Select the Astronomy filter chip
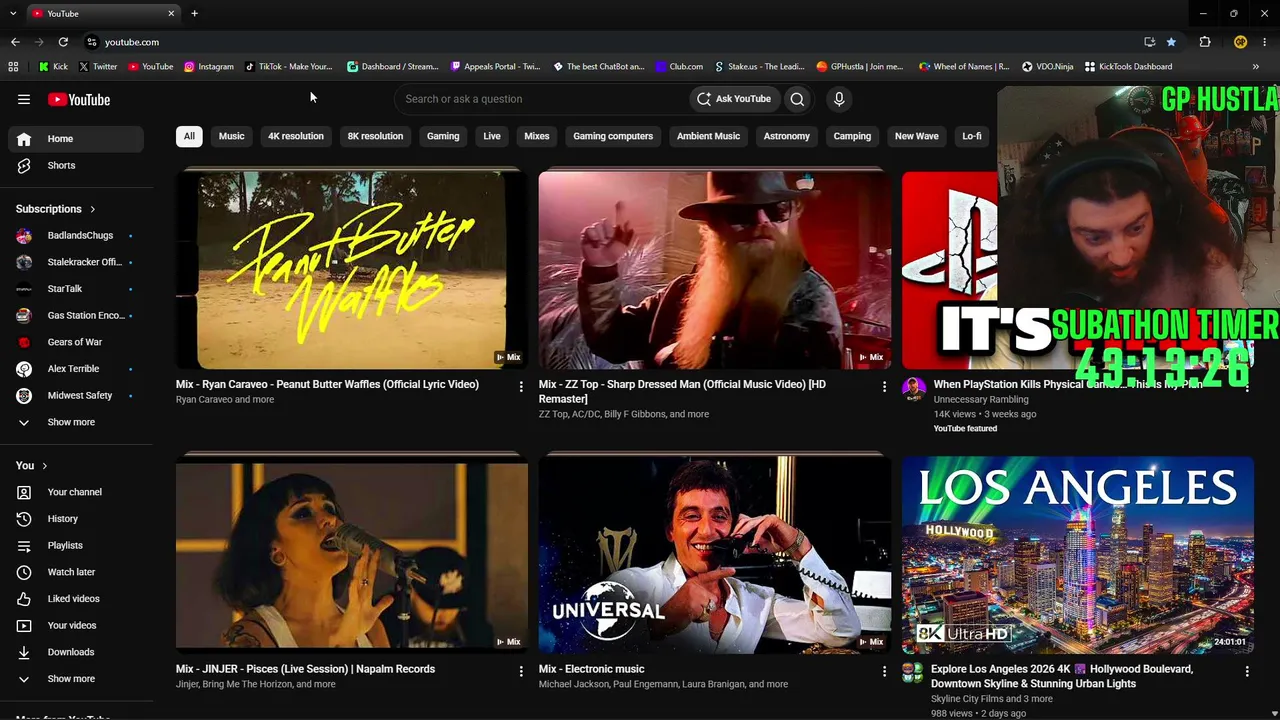This screenshot has width=1280, height=720. click(x=787, y=136)
